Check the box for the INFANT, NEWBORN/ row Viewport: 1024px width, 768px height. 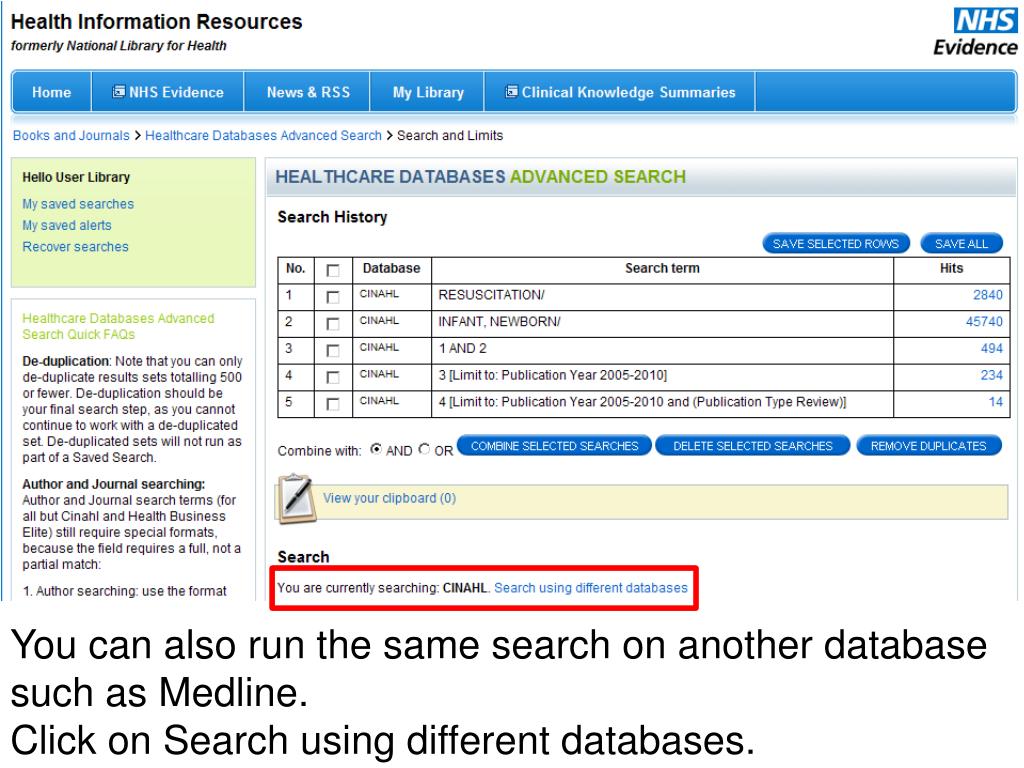333,324
